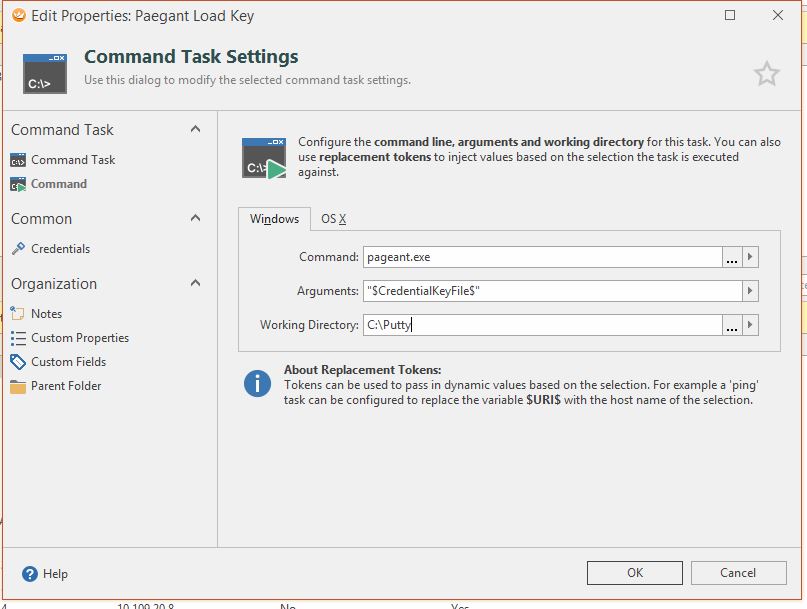The height and width of the screenshot is (609, 807).
Task: Collapse the Common section
Action: click(195, 218)
